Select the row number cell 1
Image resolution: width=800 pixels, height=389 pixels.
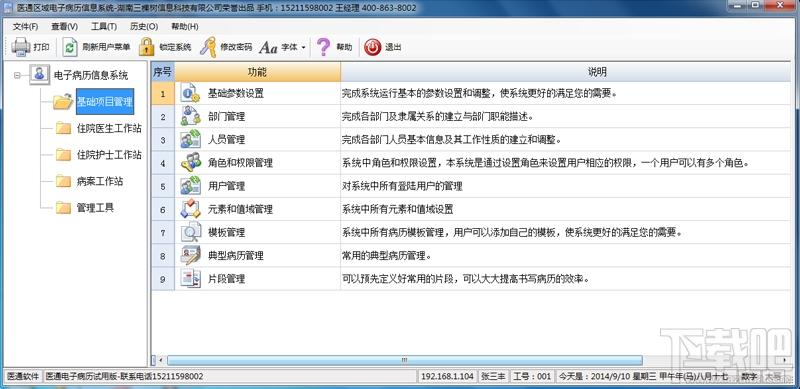tap(163, 93)
